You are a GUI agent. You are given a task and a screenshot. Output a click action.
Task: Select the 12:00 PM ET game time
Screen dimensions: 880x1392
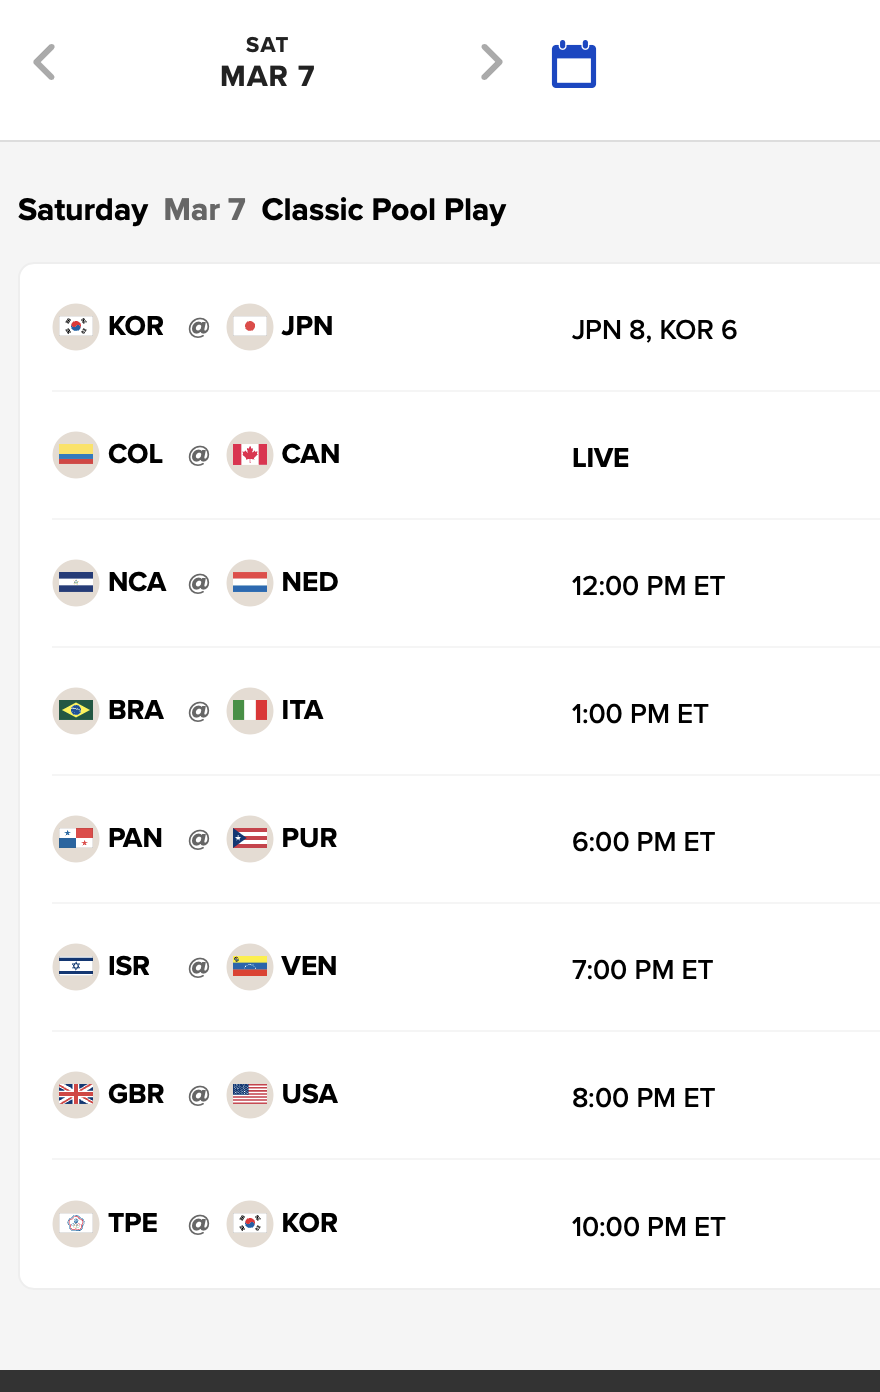(648, 586)
